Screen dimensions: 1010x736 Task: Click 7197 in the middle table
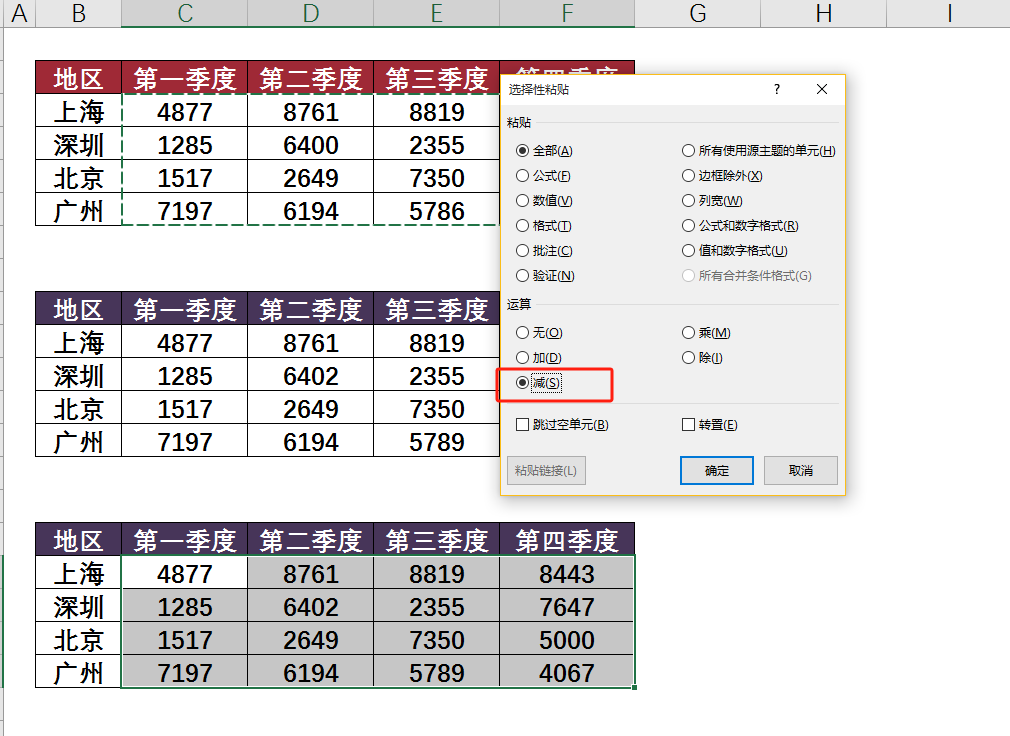click(x=185, y=441)
